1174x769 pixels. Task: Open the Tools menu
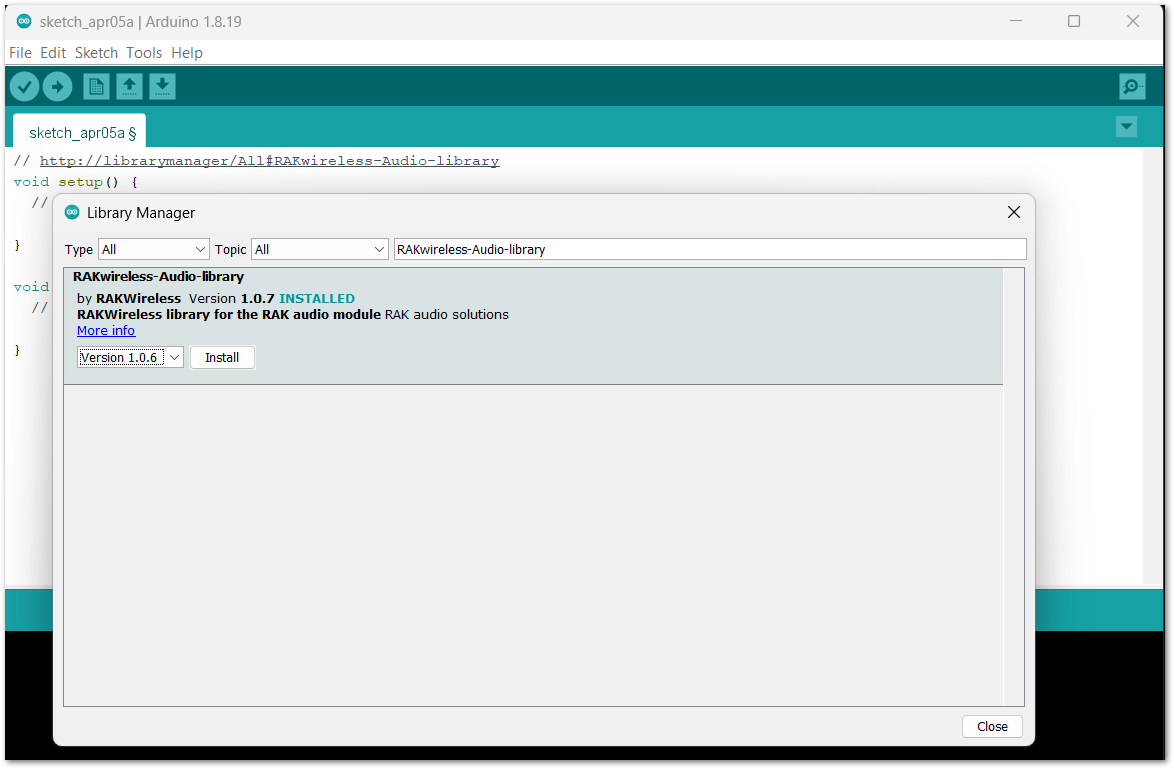[x=144, y=53]
